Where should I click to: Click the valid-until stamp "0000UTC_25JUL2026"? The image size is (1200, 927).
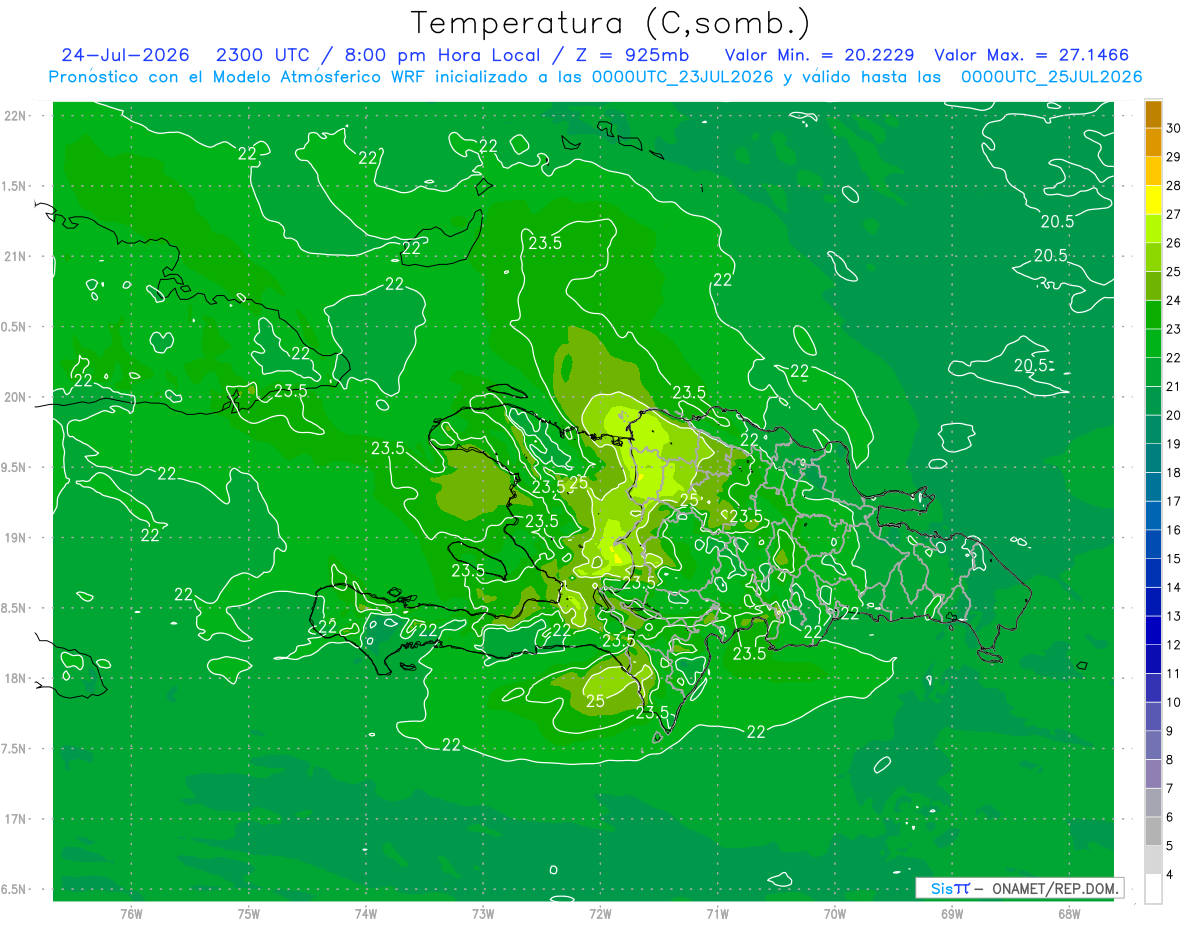click(x=1051, y=77)
